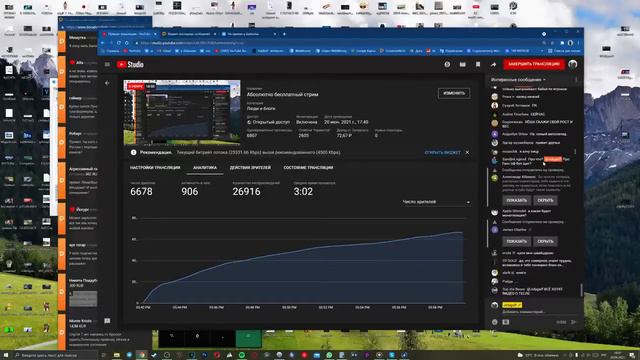640x360 pixels.
Task: Dismiss the bitrate recommendation with X
Action: pyautogui.click(x=467, y=152)
